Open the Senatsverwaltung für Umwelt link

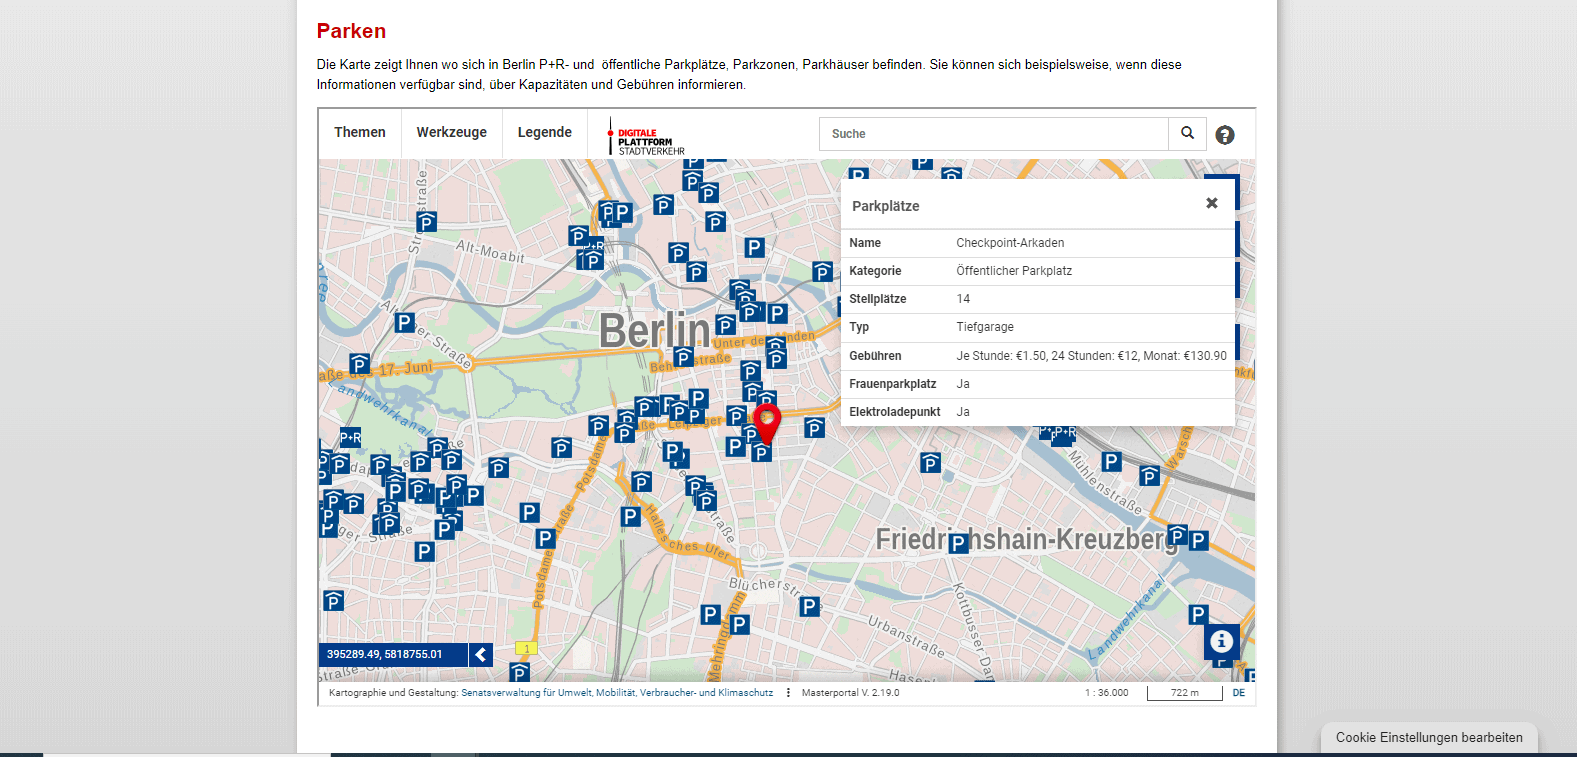(x=616, y=693)
